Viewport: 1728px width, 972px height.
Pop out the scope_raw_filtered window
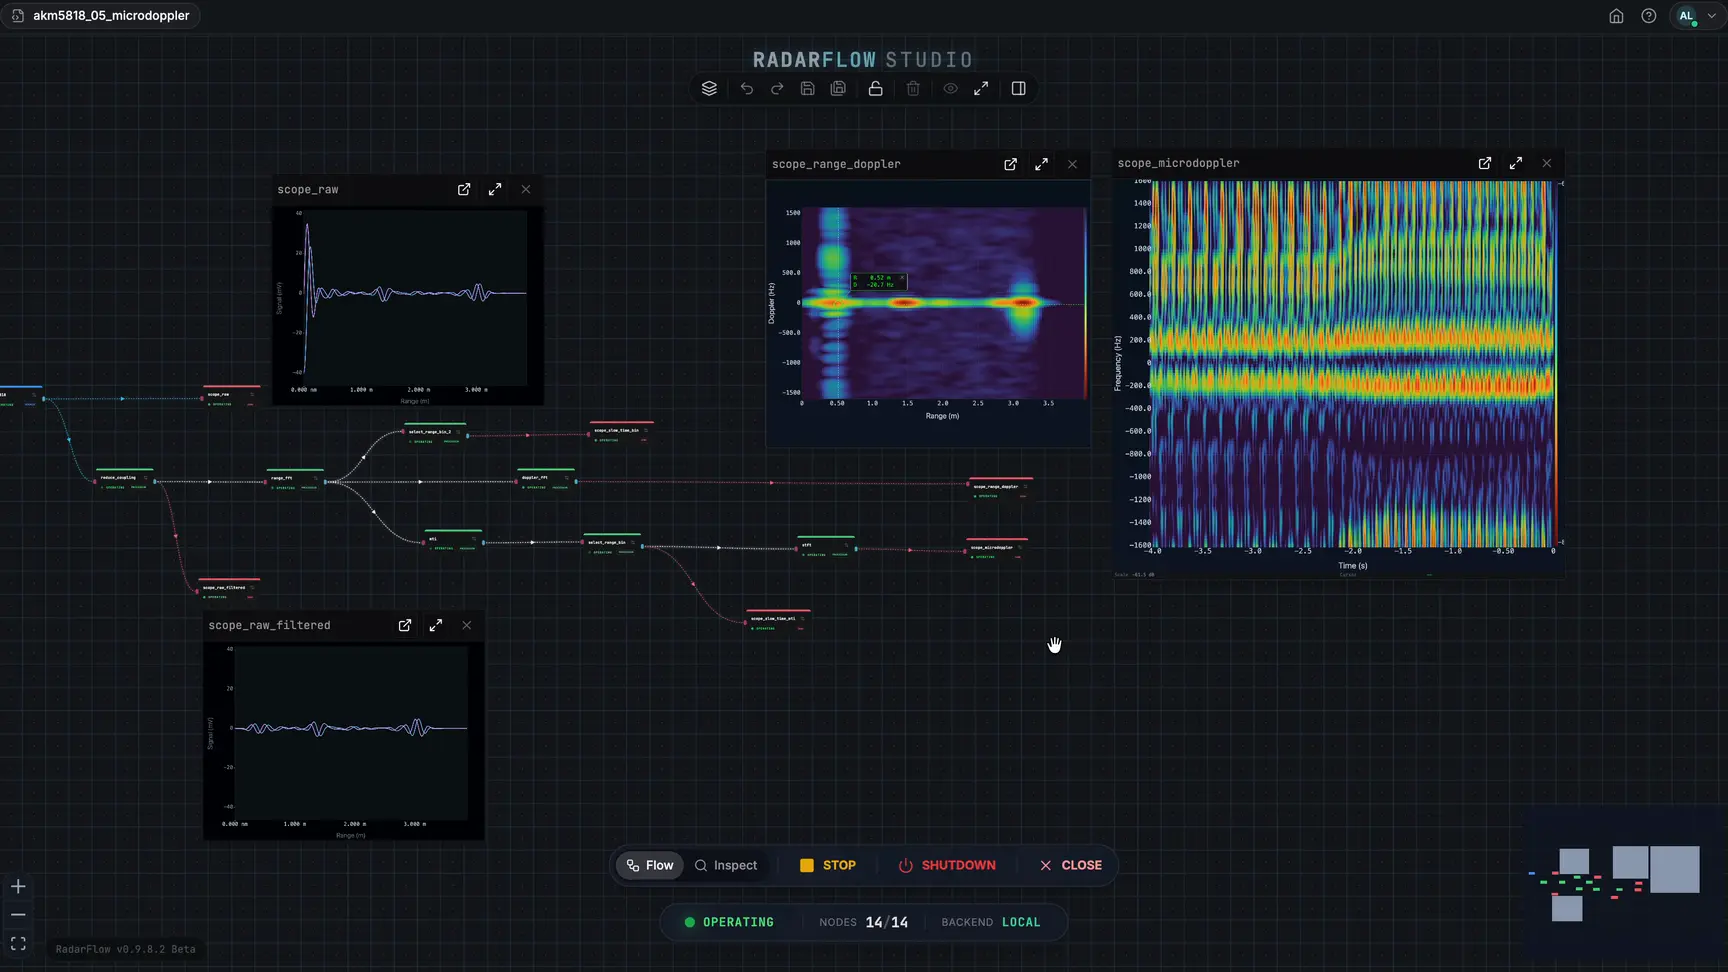(405, 625)
